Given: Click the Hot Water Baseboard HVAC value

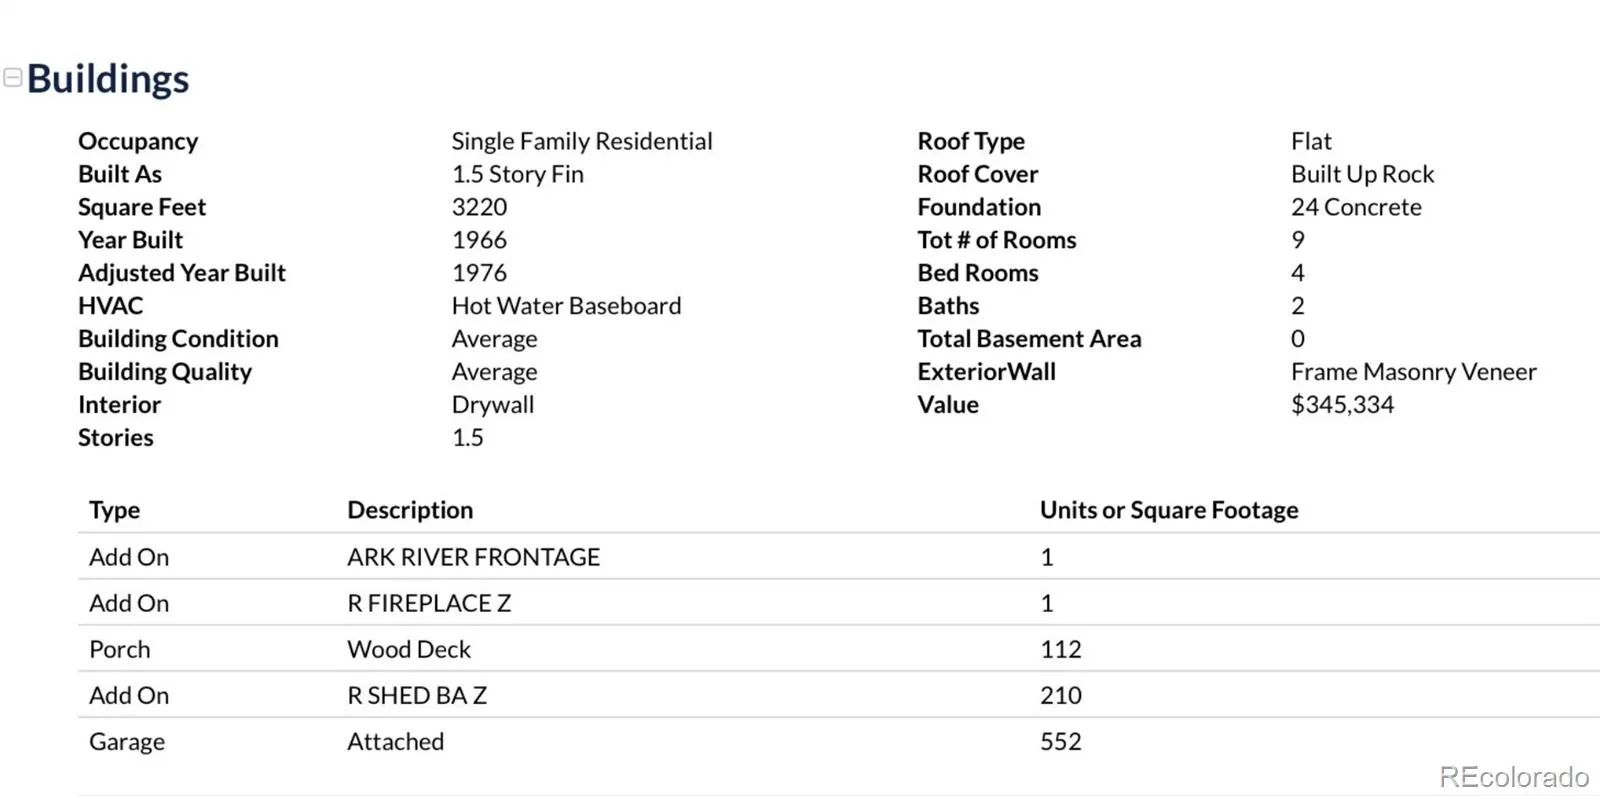Looking at the screenshot, I should click(566, 306).
